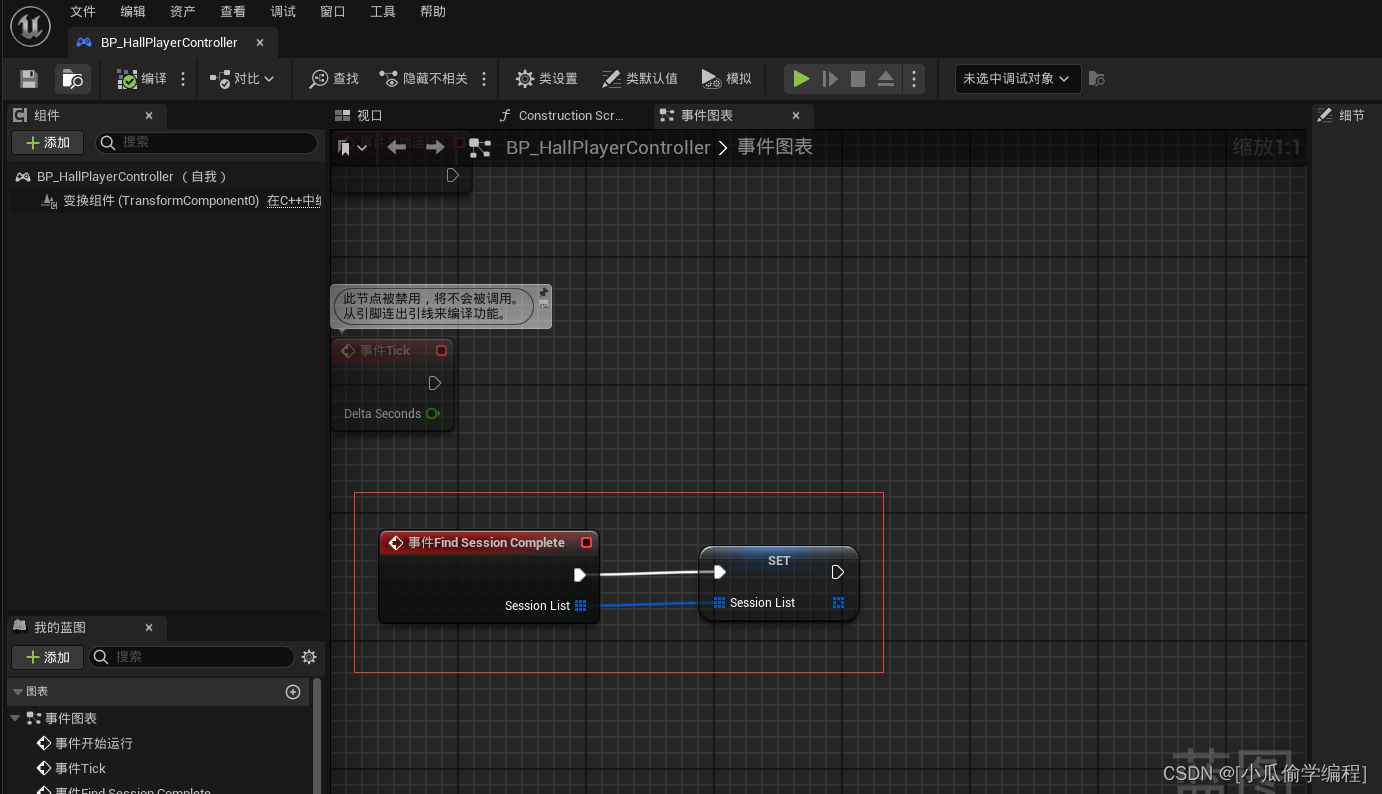1382x794 pixels.
Task: Open the 调试 menu
Action: 283,12
